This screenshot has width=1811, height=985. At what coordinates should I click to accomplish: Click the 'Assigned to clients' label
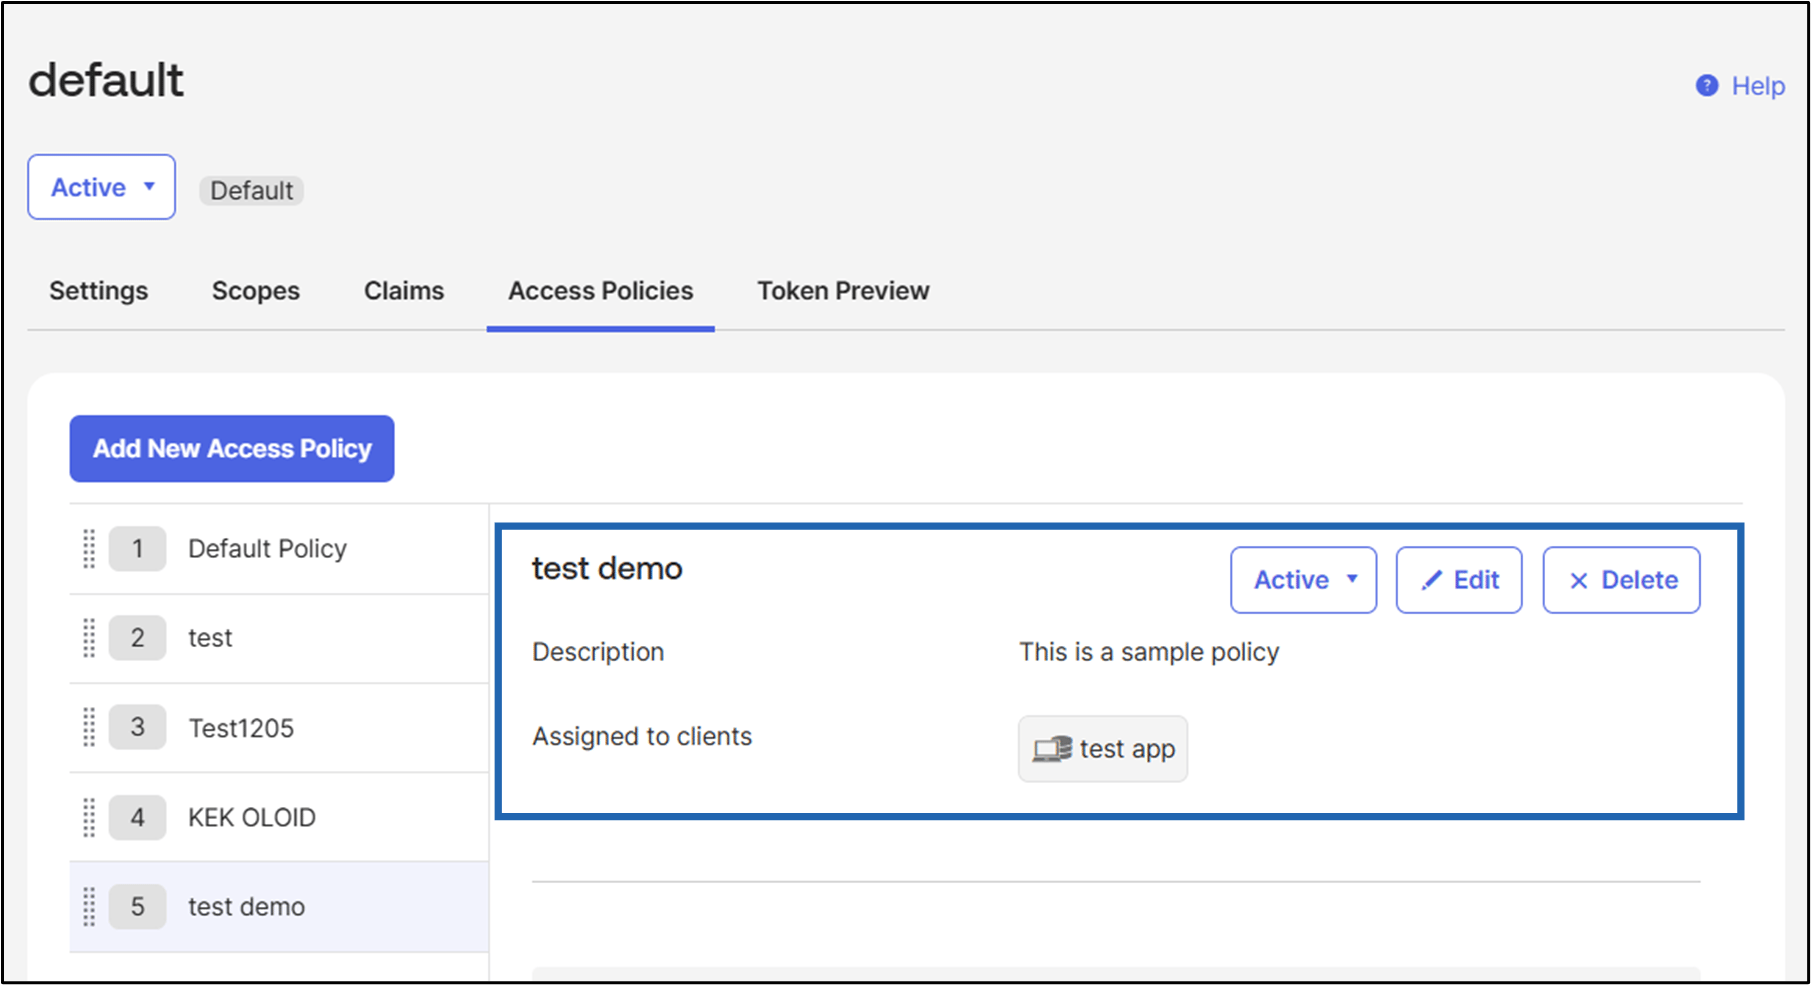click(x=642, y=736)
